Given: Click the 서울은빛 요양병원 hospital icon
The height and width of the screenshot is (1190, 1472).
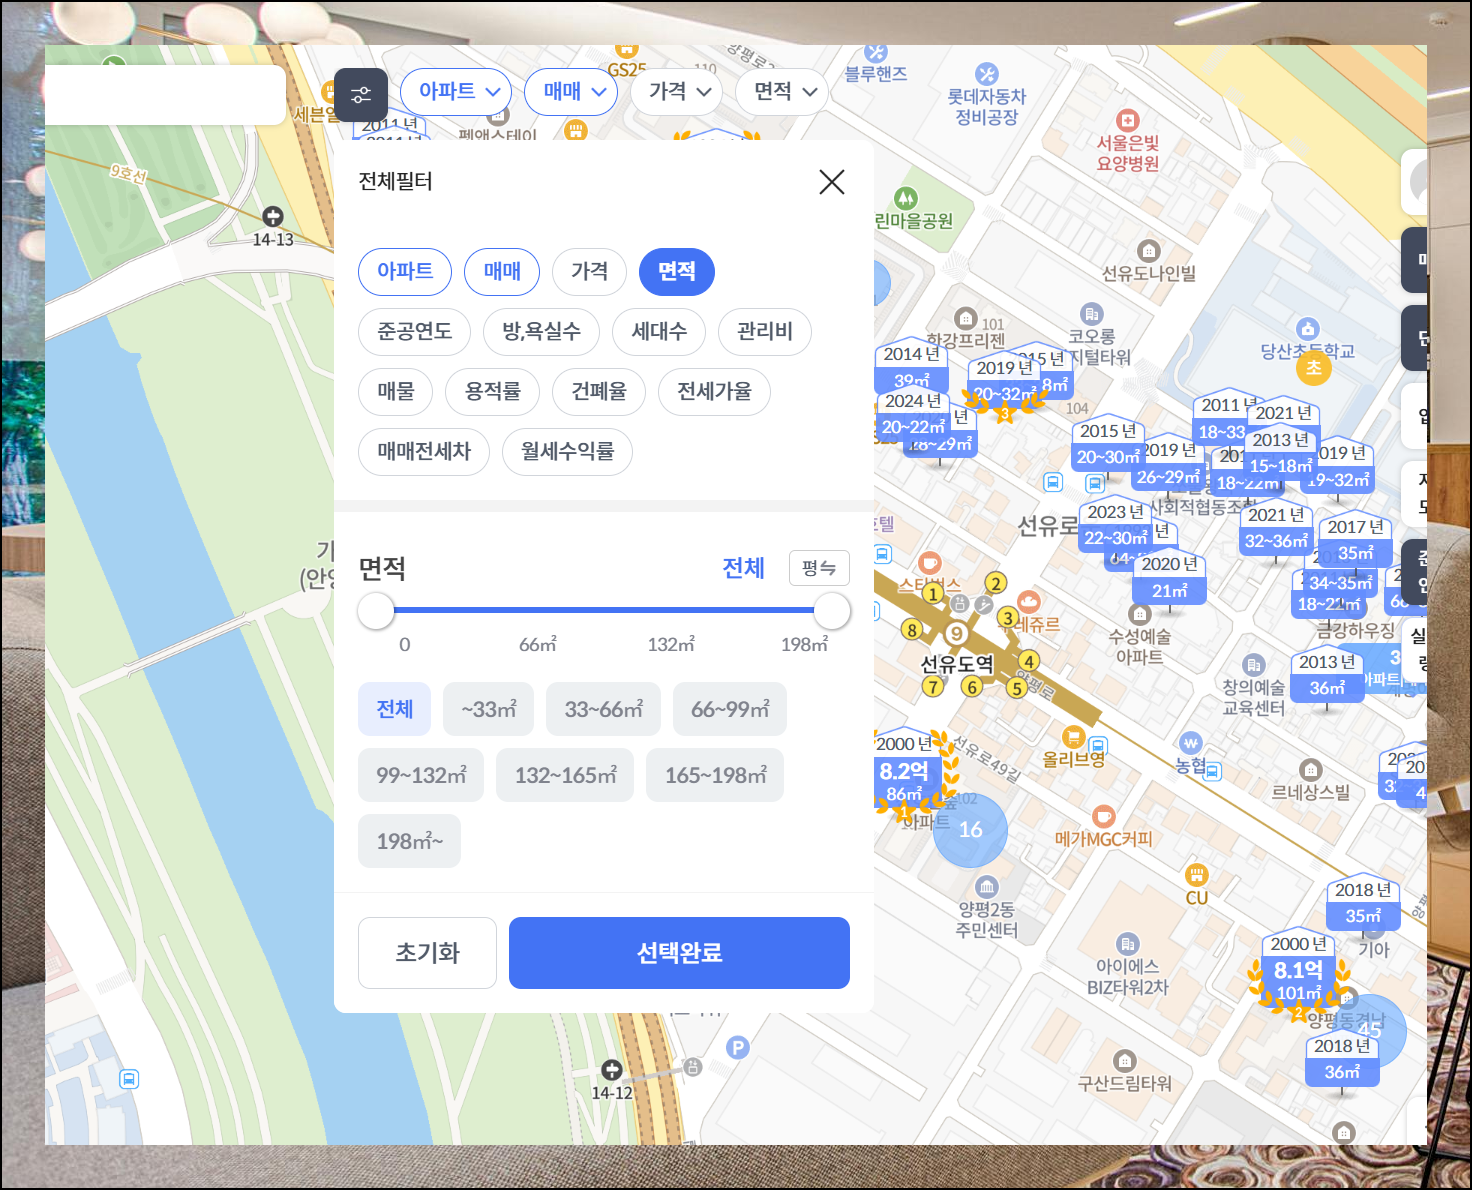Looking at the screenshot, I should point(1128,120).
